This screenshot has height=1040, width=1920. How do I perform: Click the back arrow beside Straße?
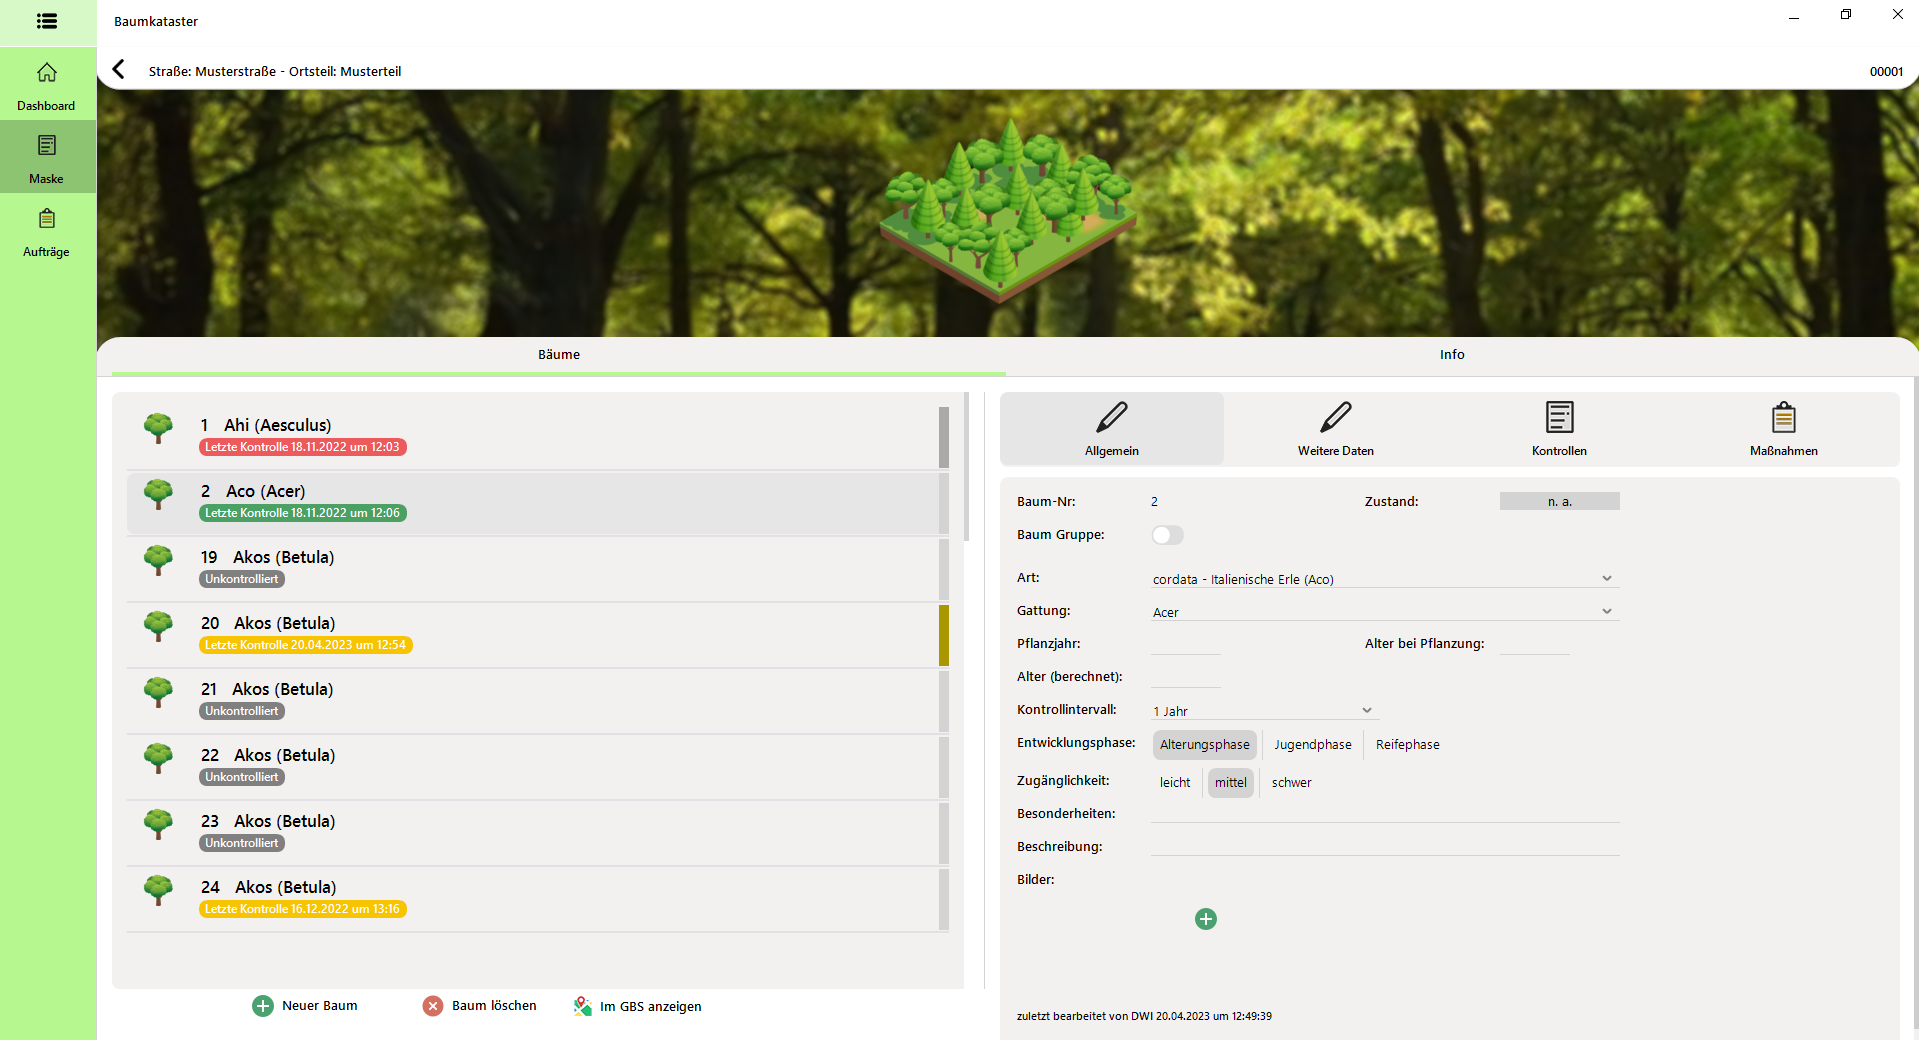pyautogui.click(x=119, y=69)
